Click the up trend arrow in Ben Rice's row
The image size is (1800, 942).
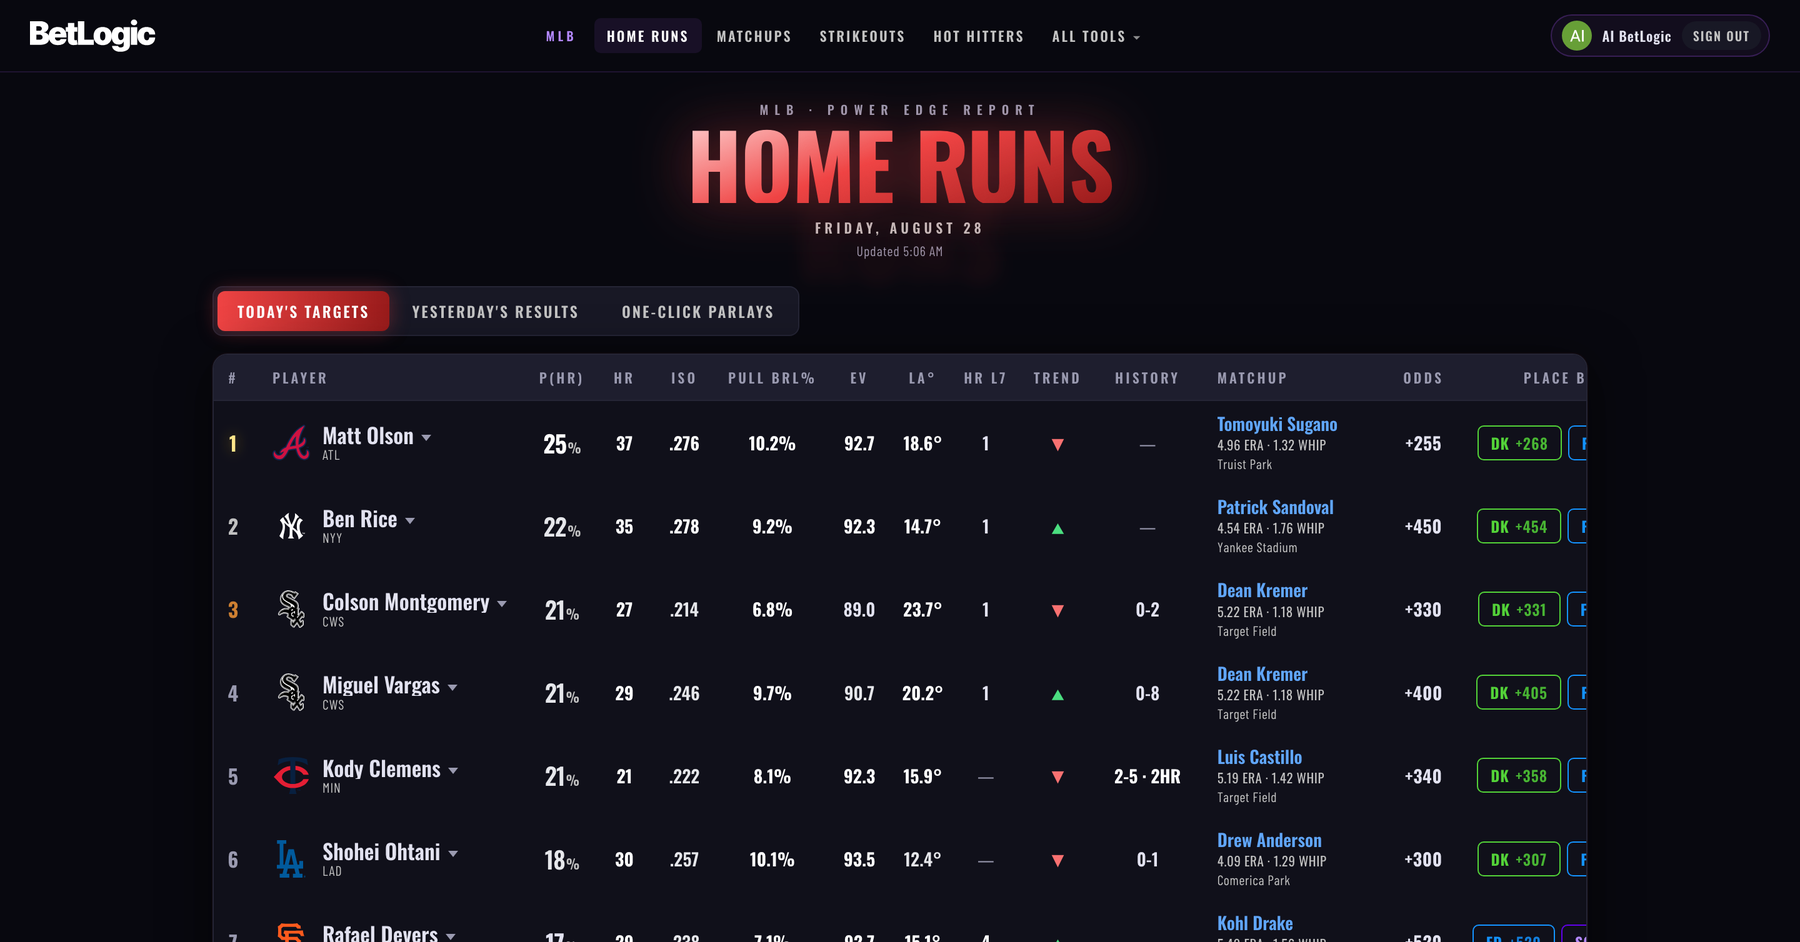coord(1057,528)
